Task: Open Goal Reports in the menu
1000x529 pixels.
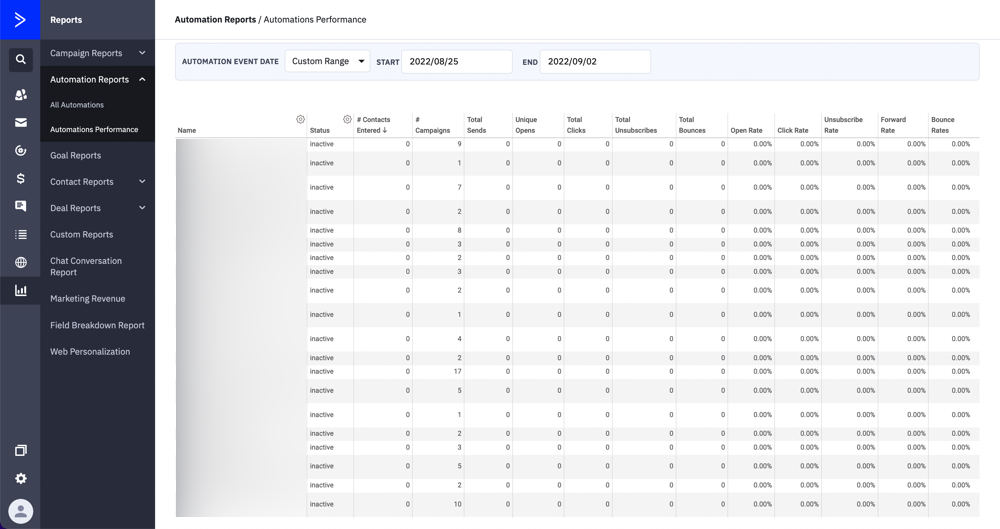Action: point(75,156)
